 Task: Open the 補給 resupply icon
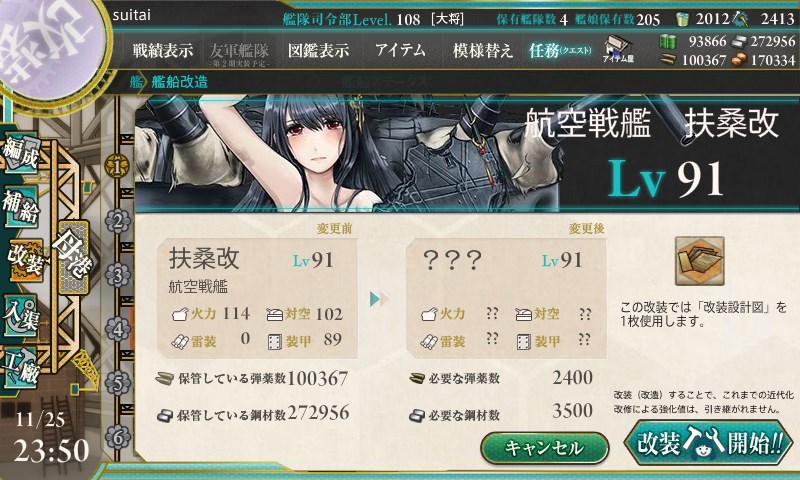tap(21, 207)
